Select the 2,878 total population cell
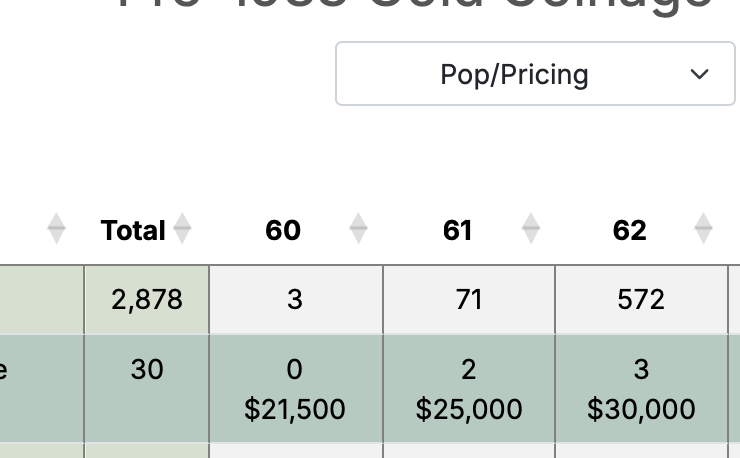Image resolution: width=740 pixels, height=458 pixels. [147, 300]
